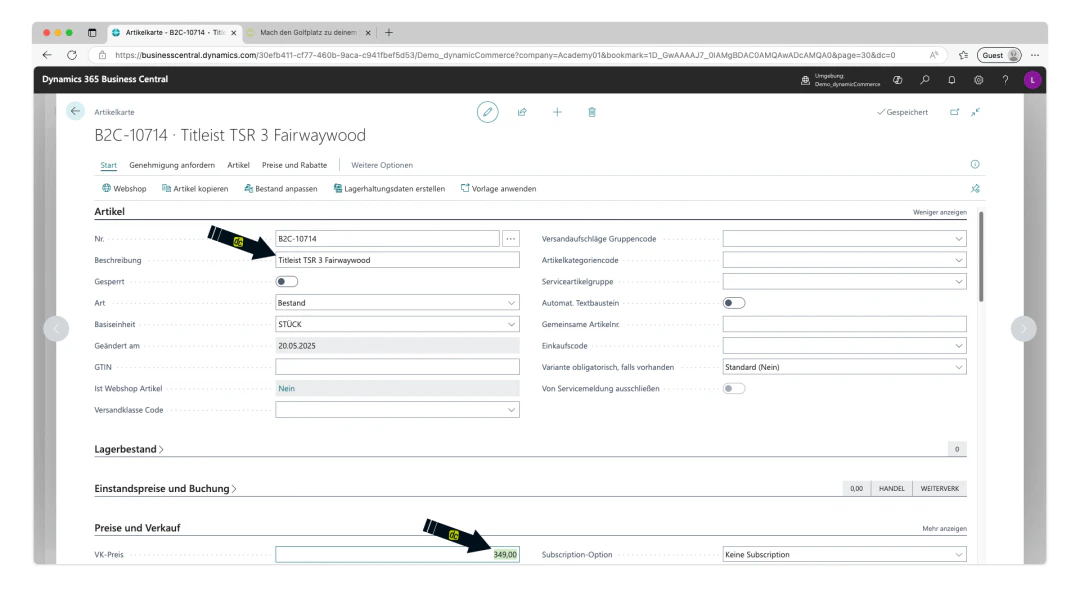
Task: Open browser favorites star icon
Action: coord(963,55)
